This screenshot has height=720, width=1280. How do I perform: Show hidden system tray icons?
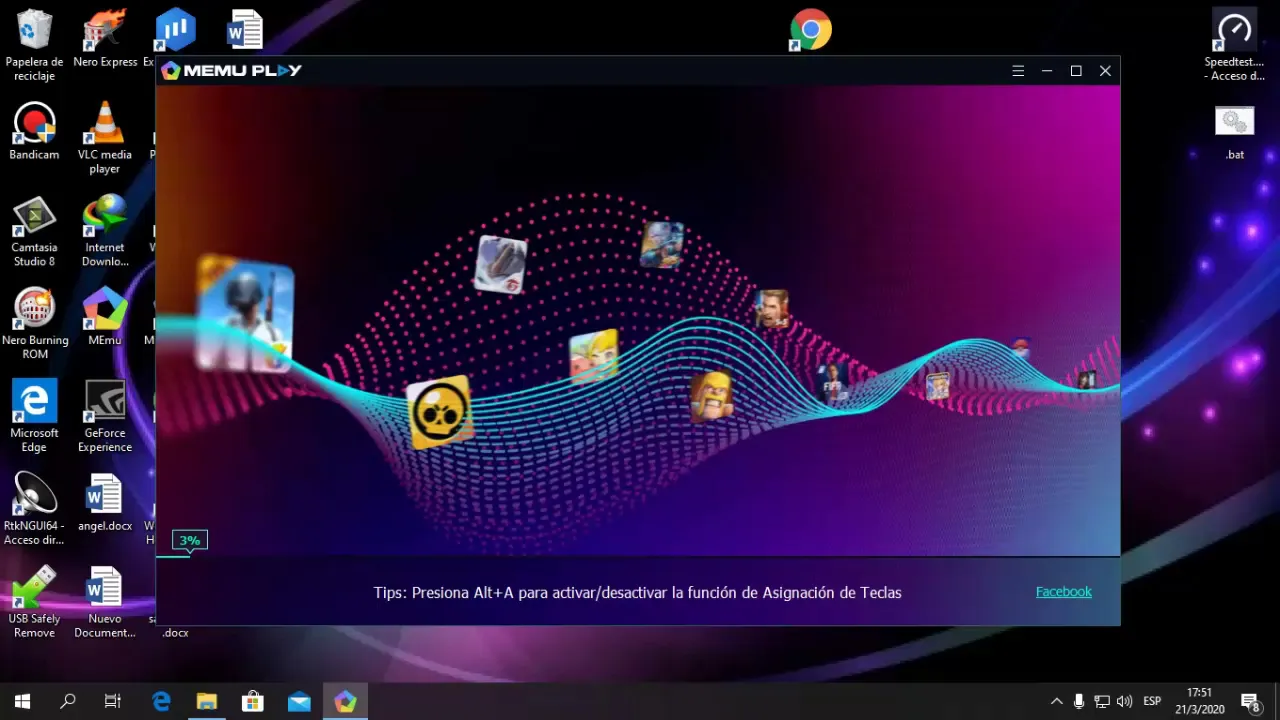(x=1056, y=702)
